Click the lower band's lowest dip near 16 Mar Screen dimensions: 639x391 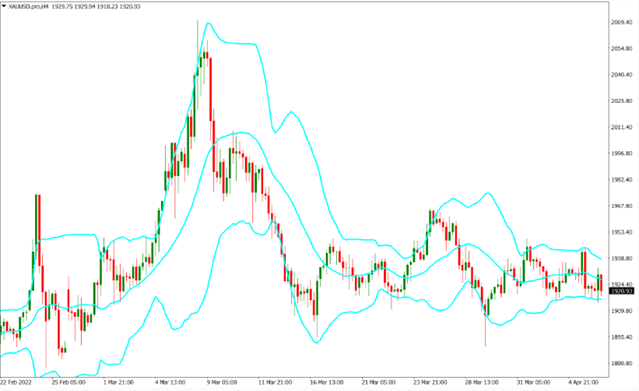tap(317, 342)
